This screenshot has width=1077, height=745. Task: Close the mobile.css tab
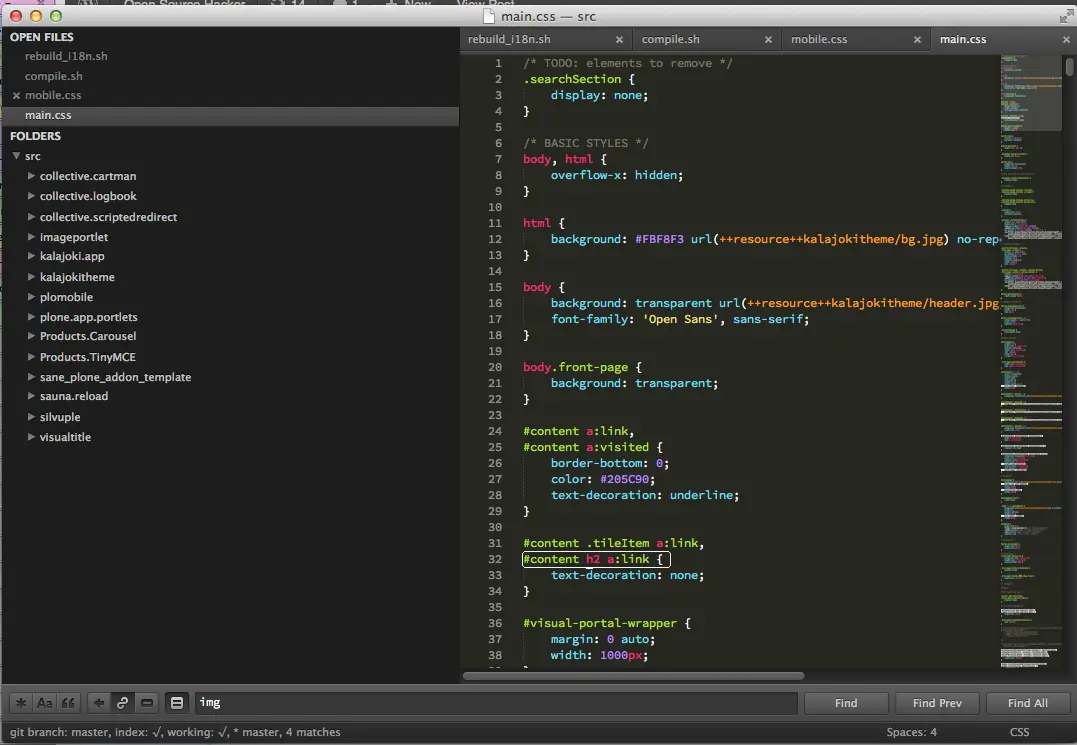coord(917,40)
